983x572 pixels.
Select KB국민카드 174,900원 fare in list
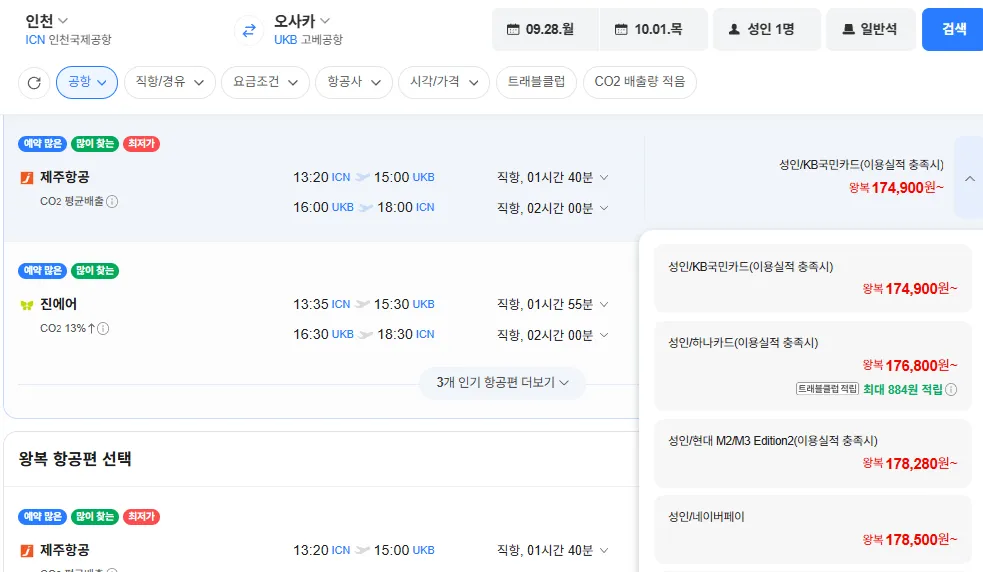(x=812, y=278)
